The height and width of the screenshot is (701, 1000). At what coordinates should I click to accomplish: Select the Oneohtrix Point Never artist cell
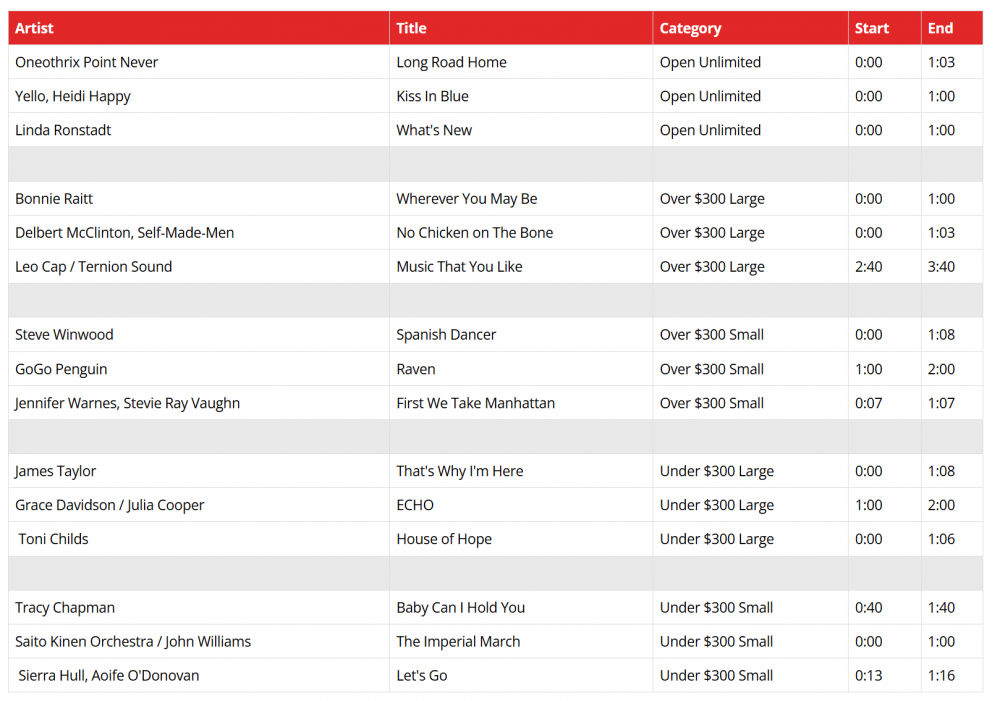coord(87,62)
